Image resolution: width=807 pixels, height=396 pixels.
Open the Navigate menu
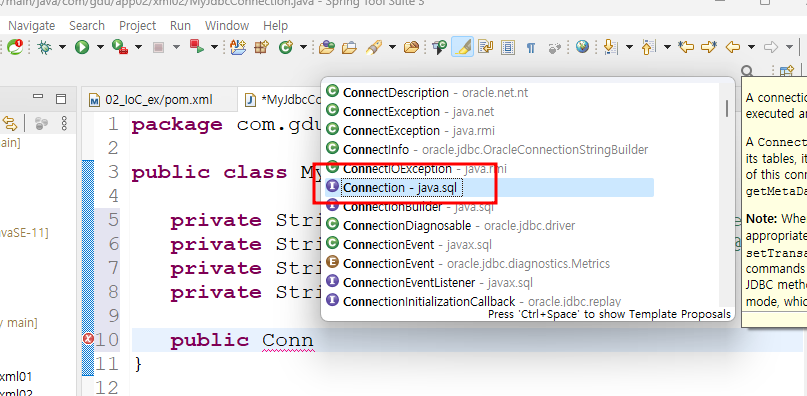click(x=31, y=26)
